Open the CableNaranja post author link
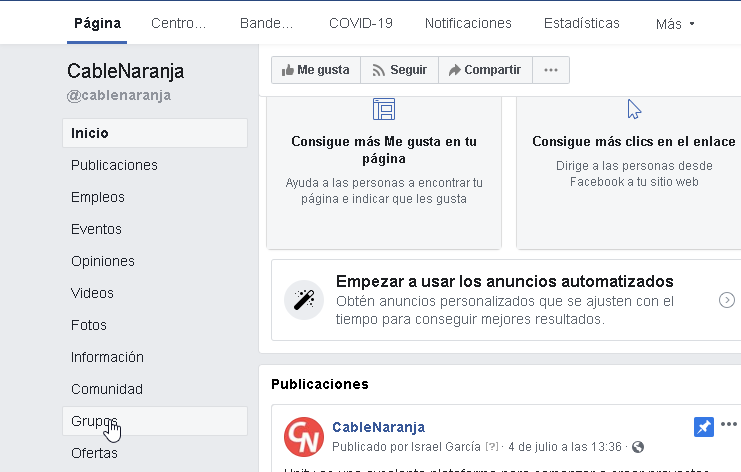 [379, 427]
